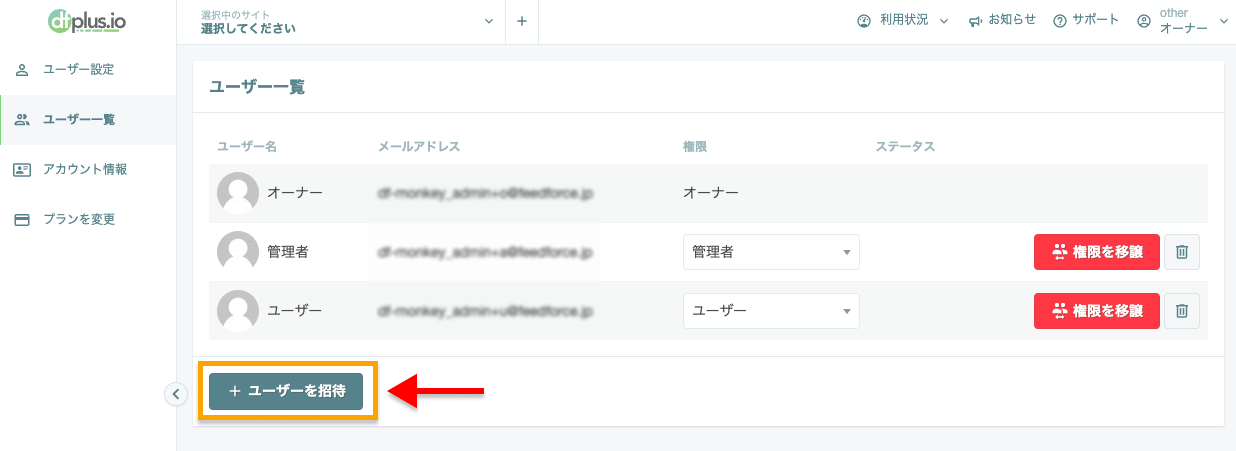Click the dfplus.io logo
The image size is (1236, 451).
(x=87, y=21)
